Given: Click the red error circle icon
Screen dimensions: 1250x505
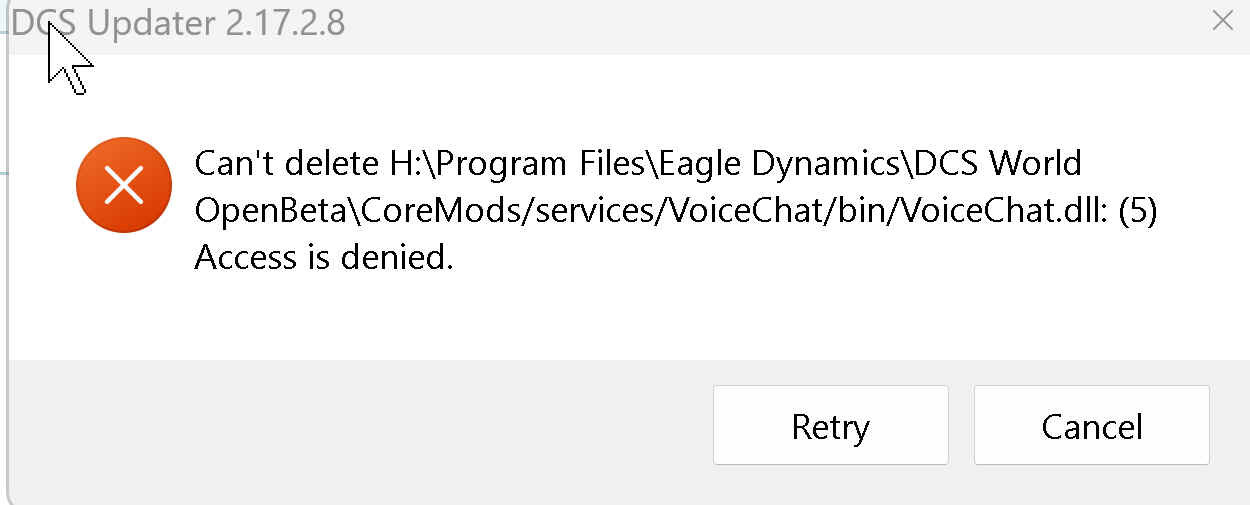Looking at the screenshot, I should pyautogui.click(x=124, y=185).
